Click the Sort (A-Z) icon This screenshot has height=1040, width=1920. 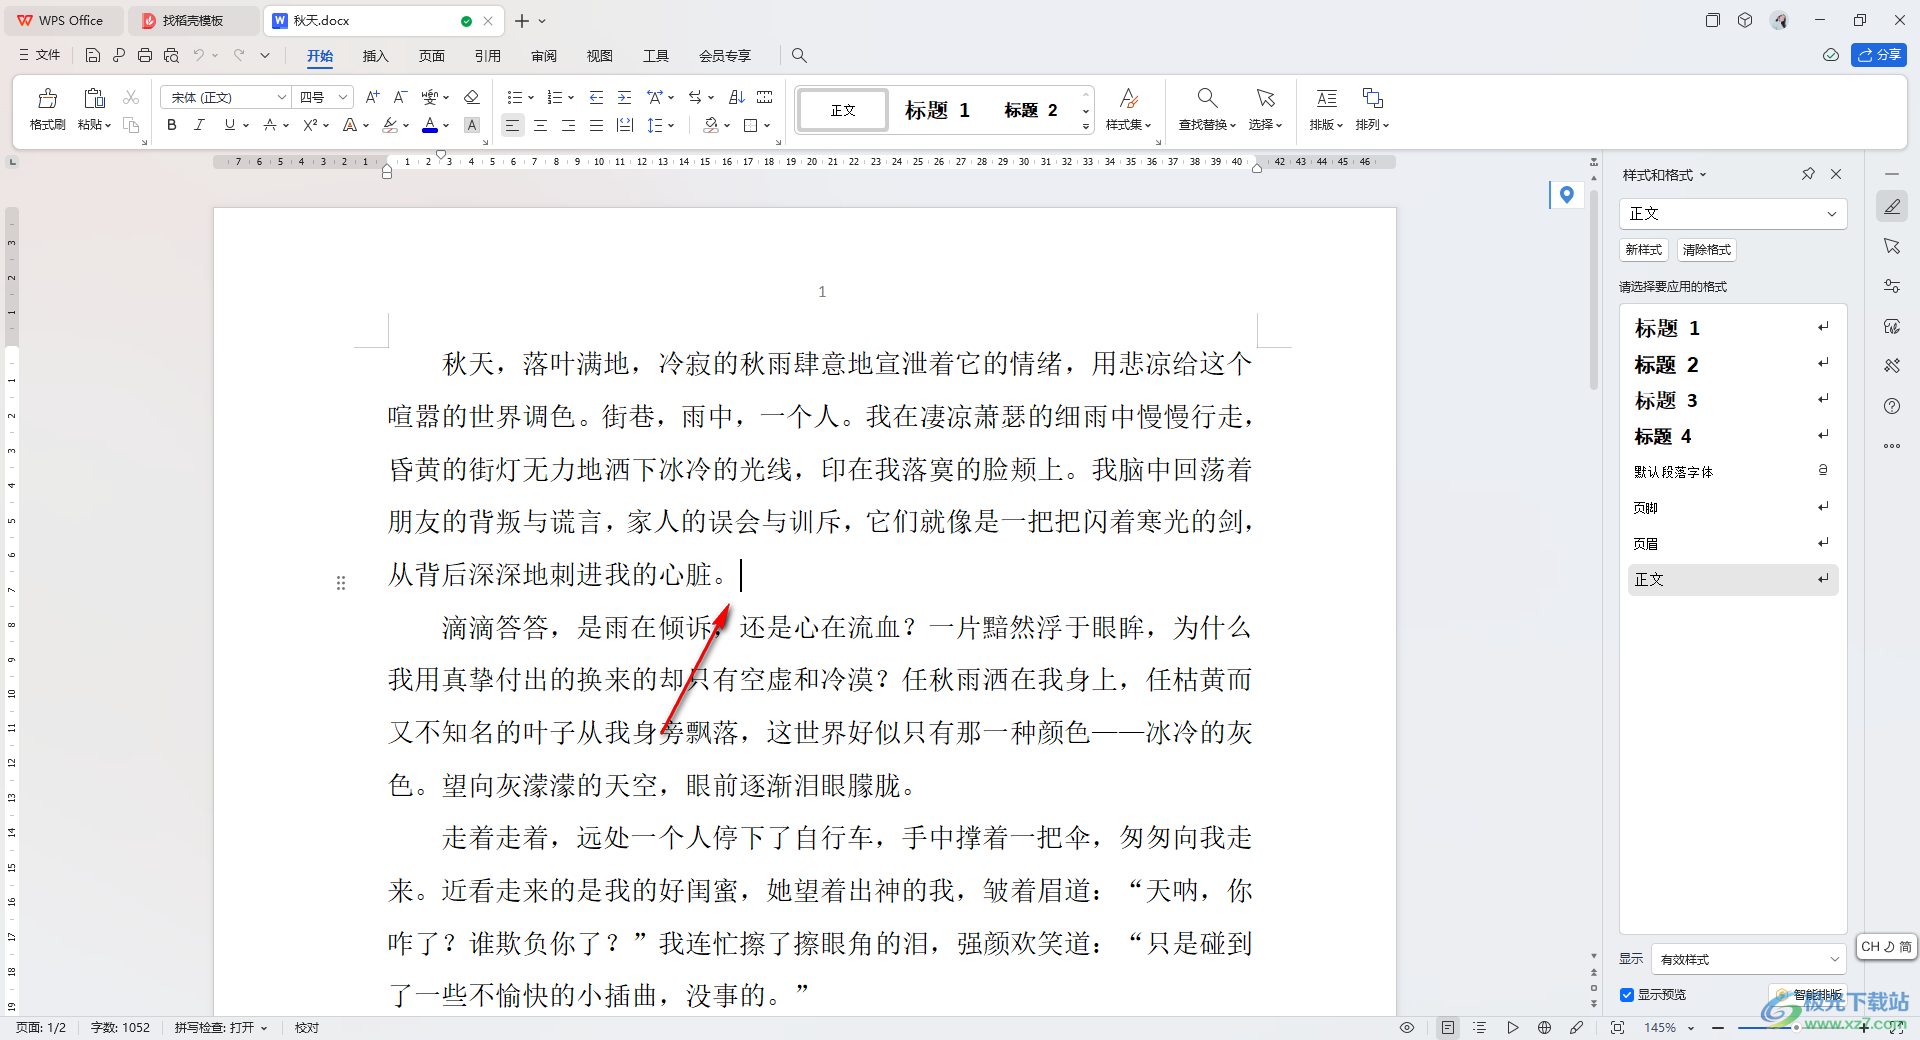[x=737, y=97]
